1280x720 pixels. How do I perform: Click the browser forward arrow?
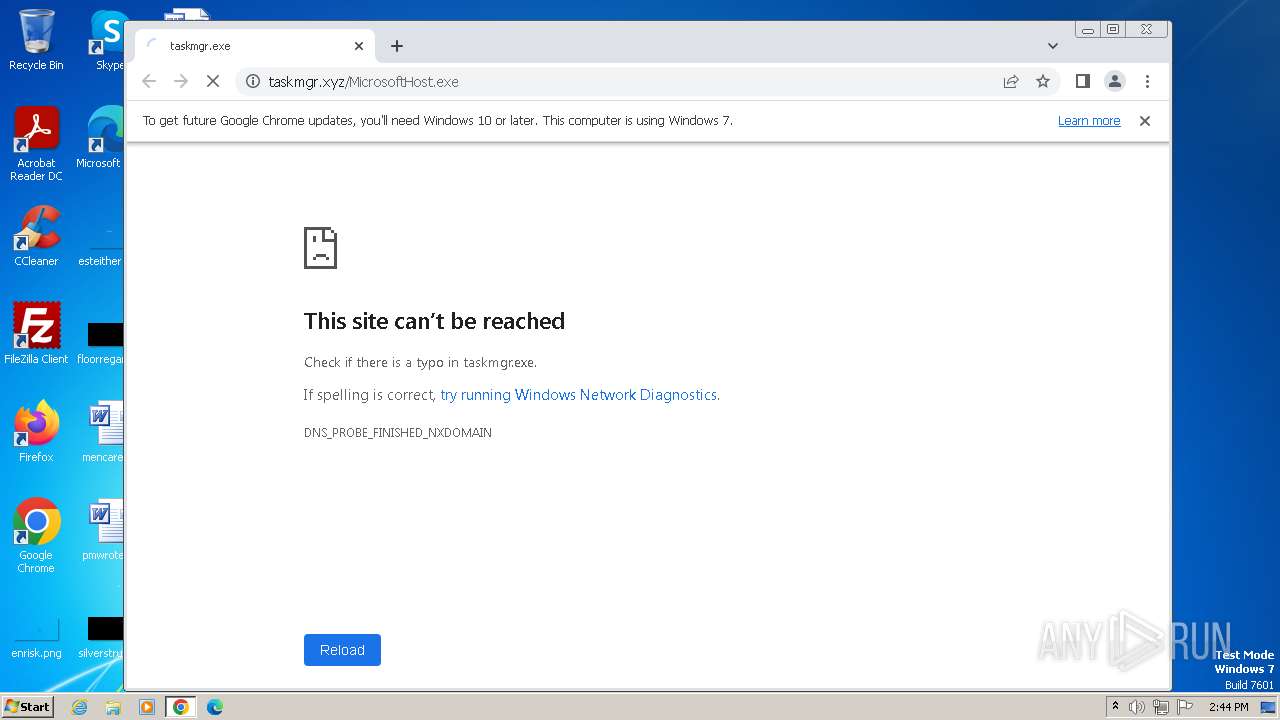(181, 81)
